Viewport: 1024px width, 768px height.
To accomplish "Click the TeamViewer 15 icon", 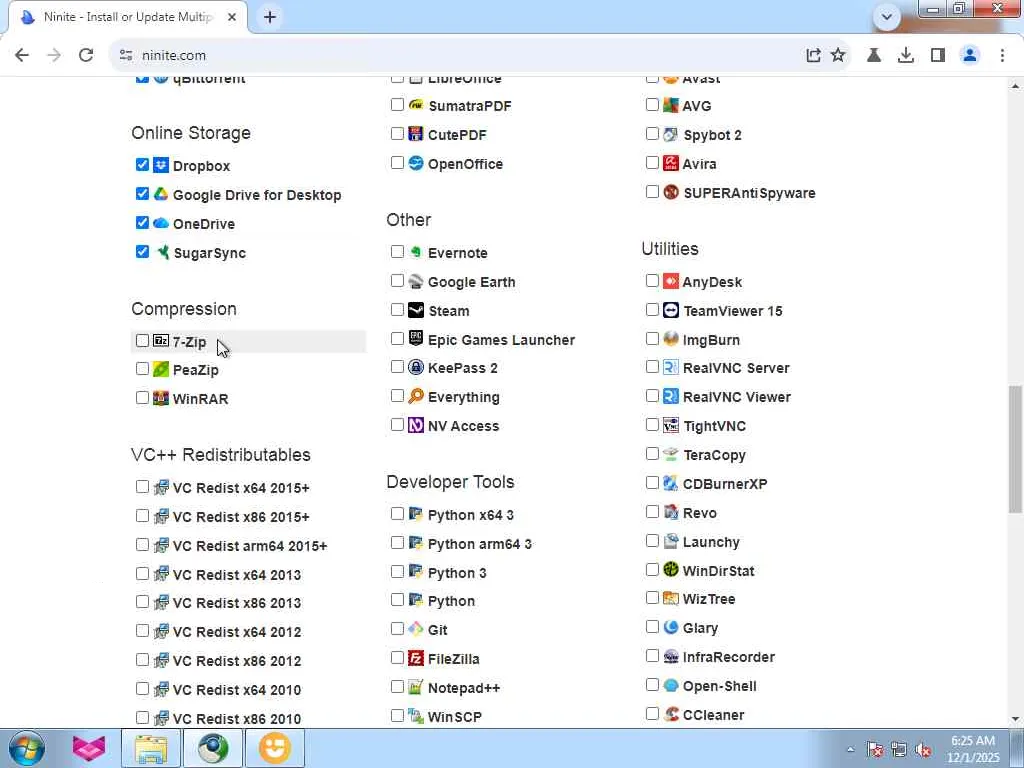I will point(671,310).
